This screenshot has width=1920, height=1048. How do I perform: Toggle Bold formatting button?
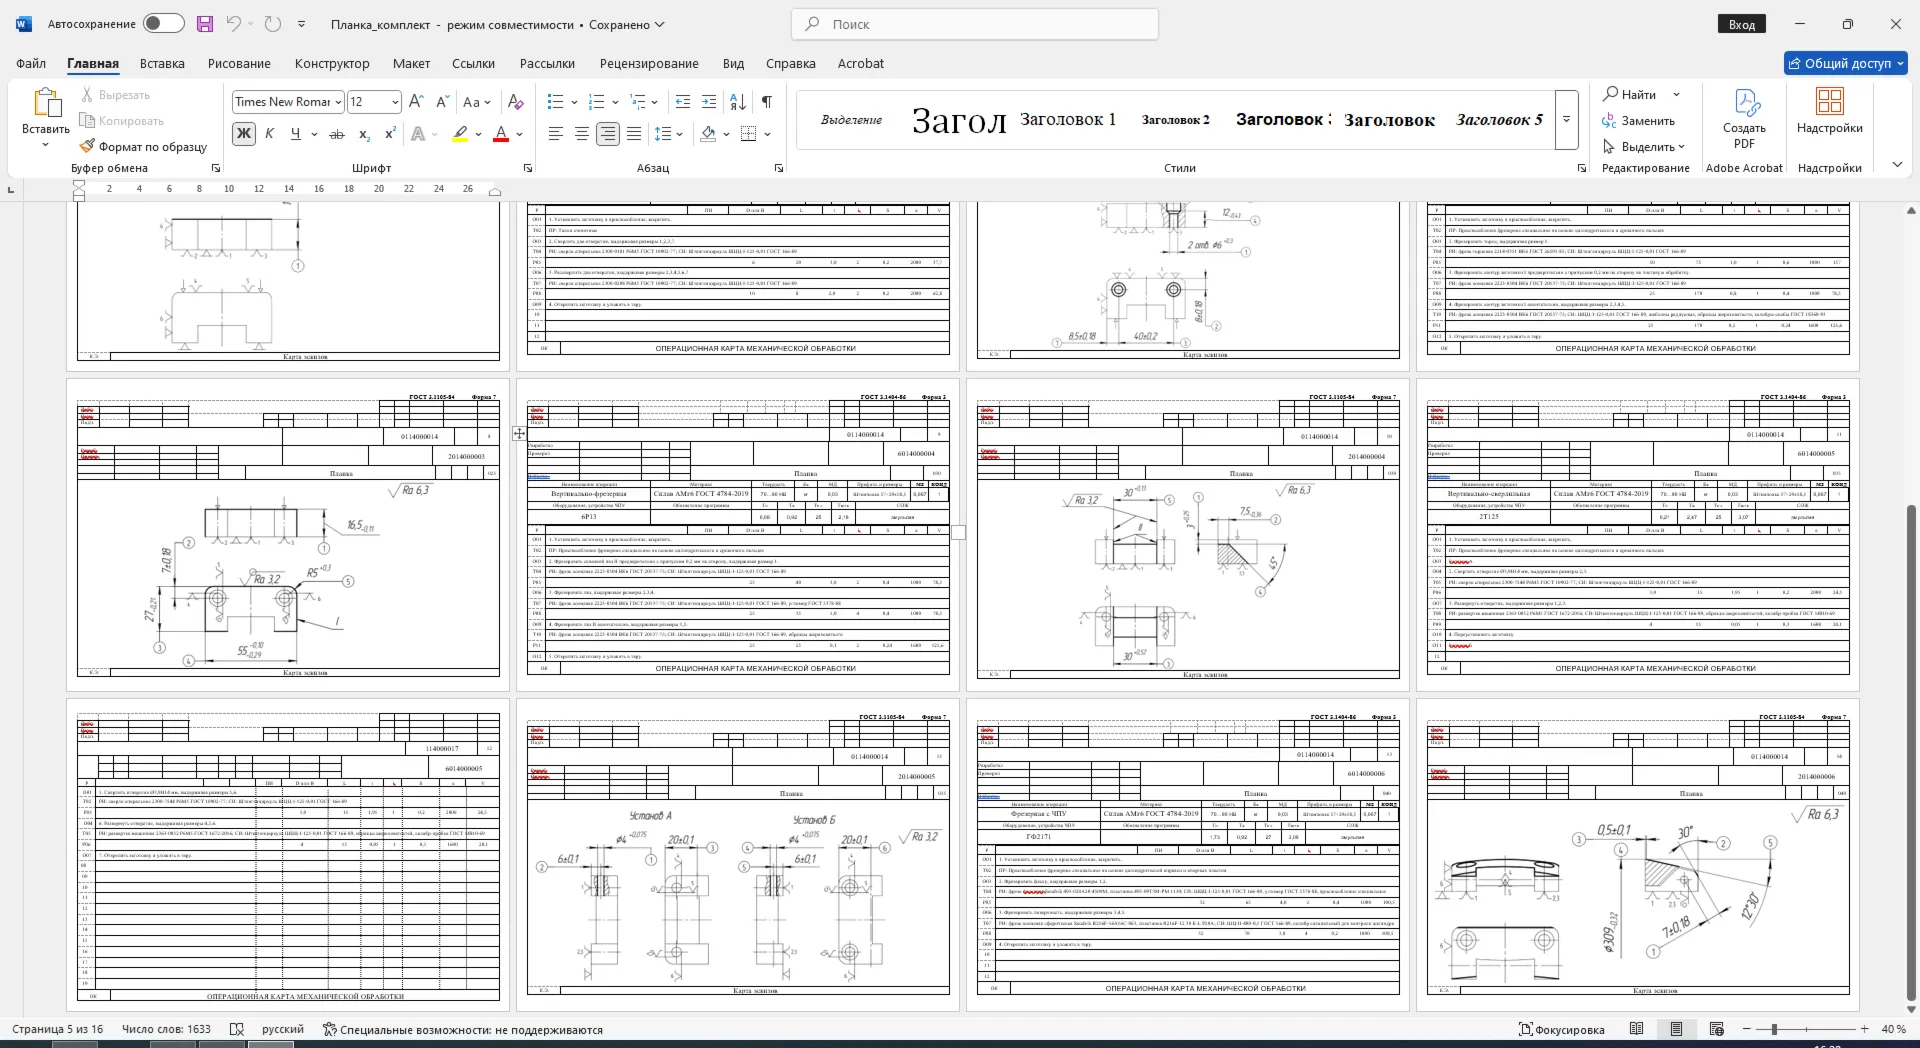[243, 134]
